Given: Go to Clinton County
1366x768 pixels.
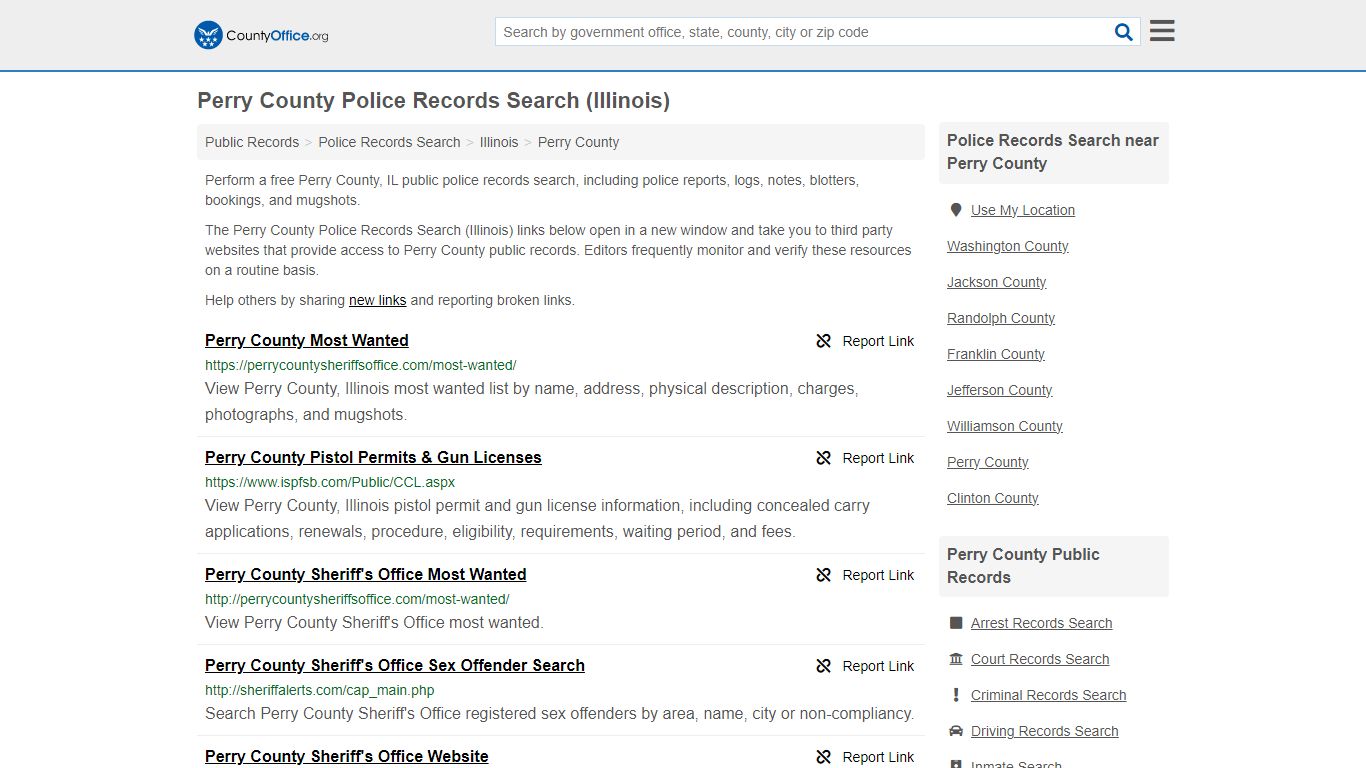Looking at the screenshot, I should click(x=993, y=498).
